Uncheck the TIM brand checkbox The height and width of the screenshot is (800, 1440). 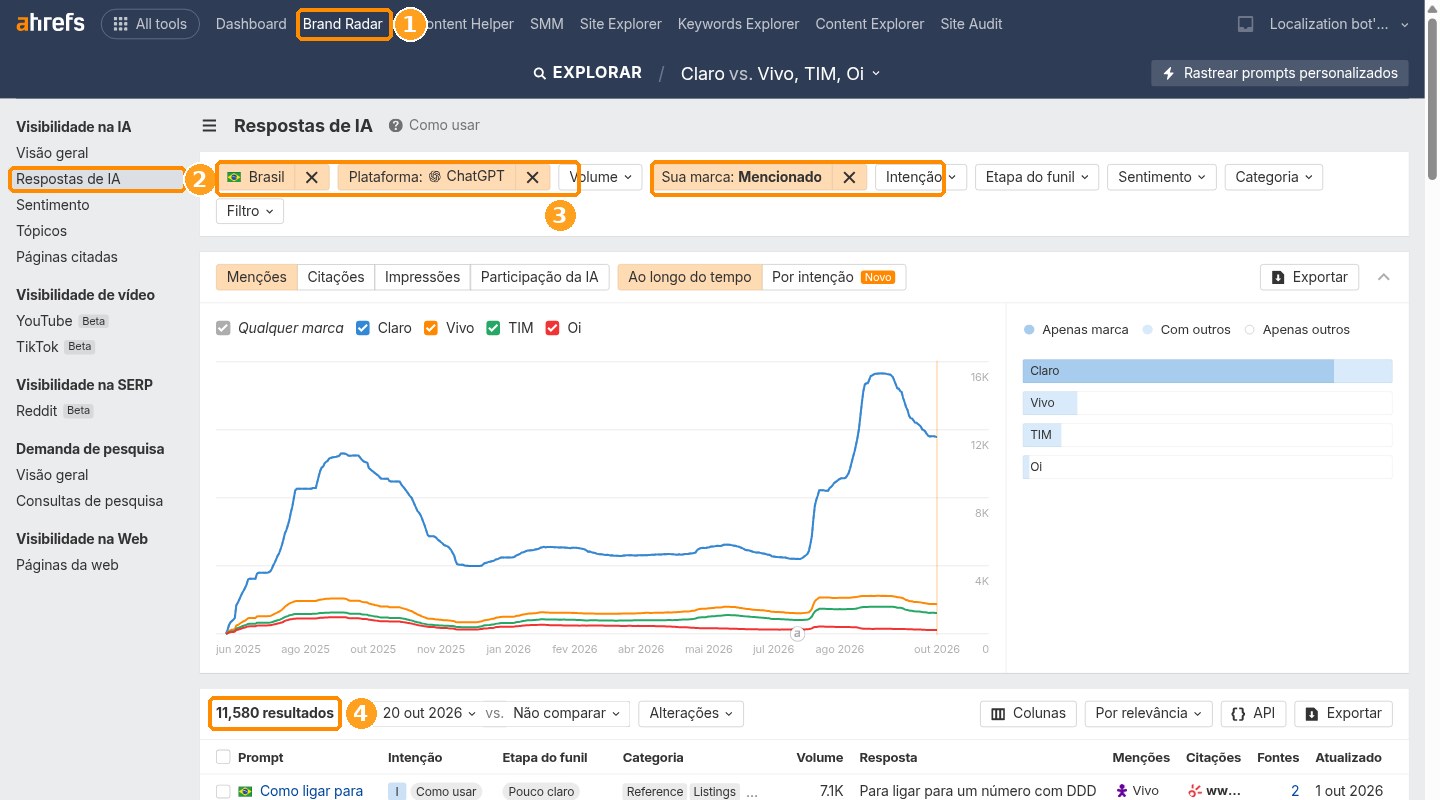pos(493,328)
